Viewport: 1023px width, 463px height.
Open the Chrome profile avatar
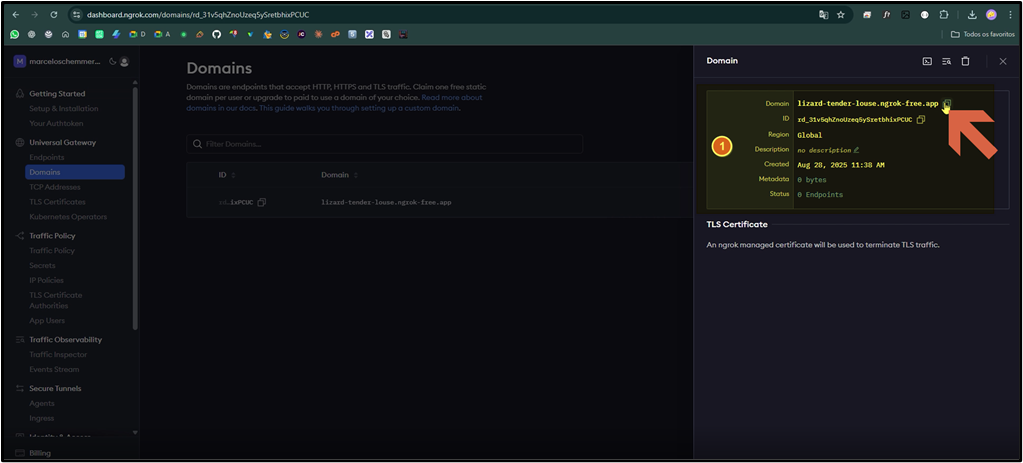(991, 14)
